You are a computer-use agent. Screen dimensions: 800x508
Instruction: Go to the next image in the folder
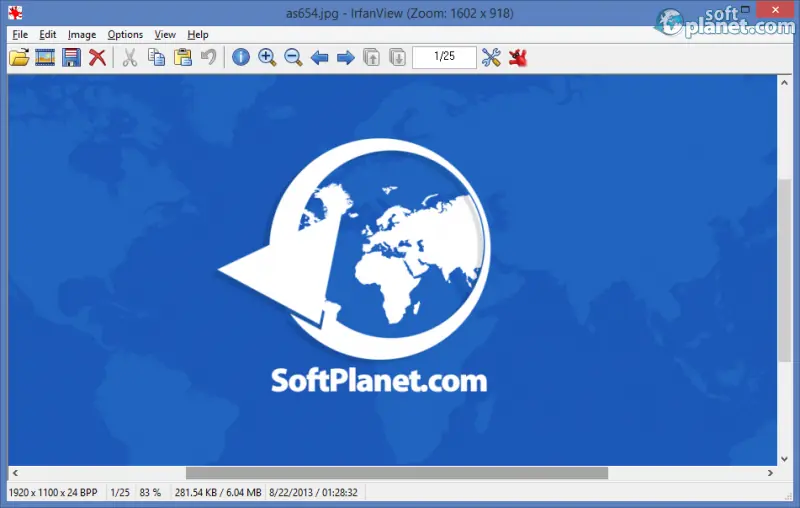coord(345,58)
